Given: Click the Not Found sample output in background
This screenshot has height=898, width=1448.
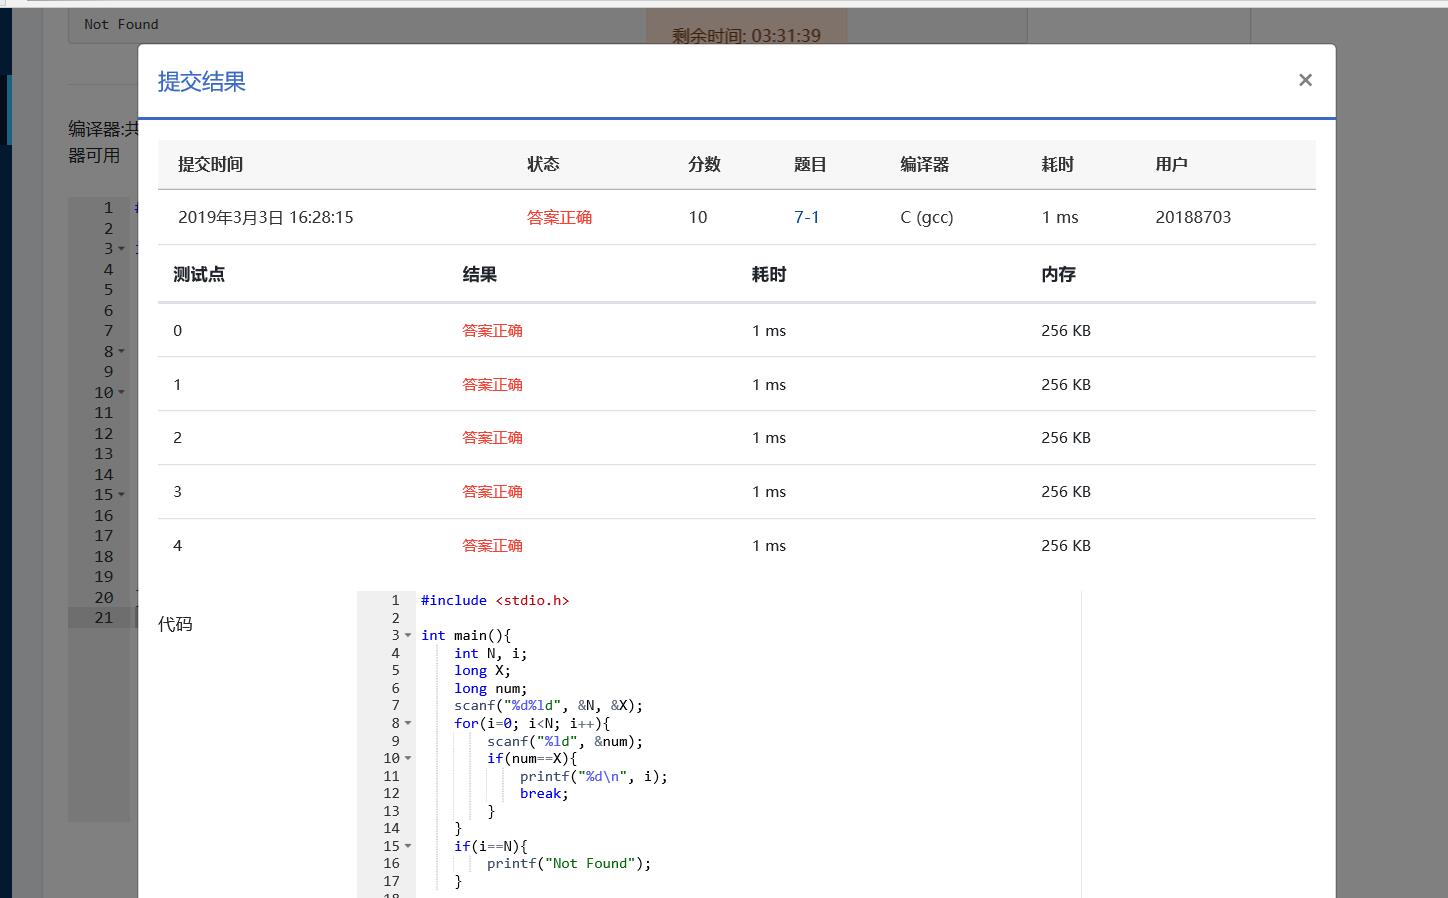Looking at the screenshot, I should (x=122, y=24).
